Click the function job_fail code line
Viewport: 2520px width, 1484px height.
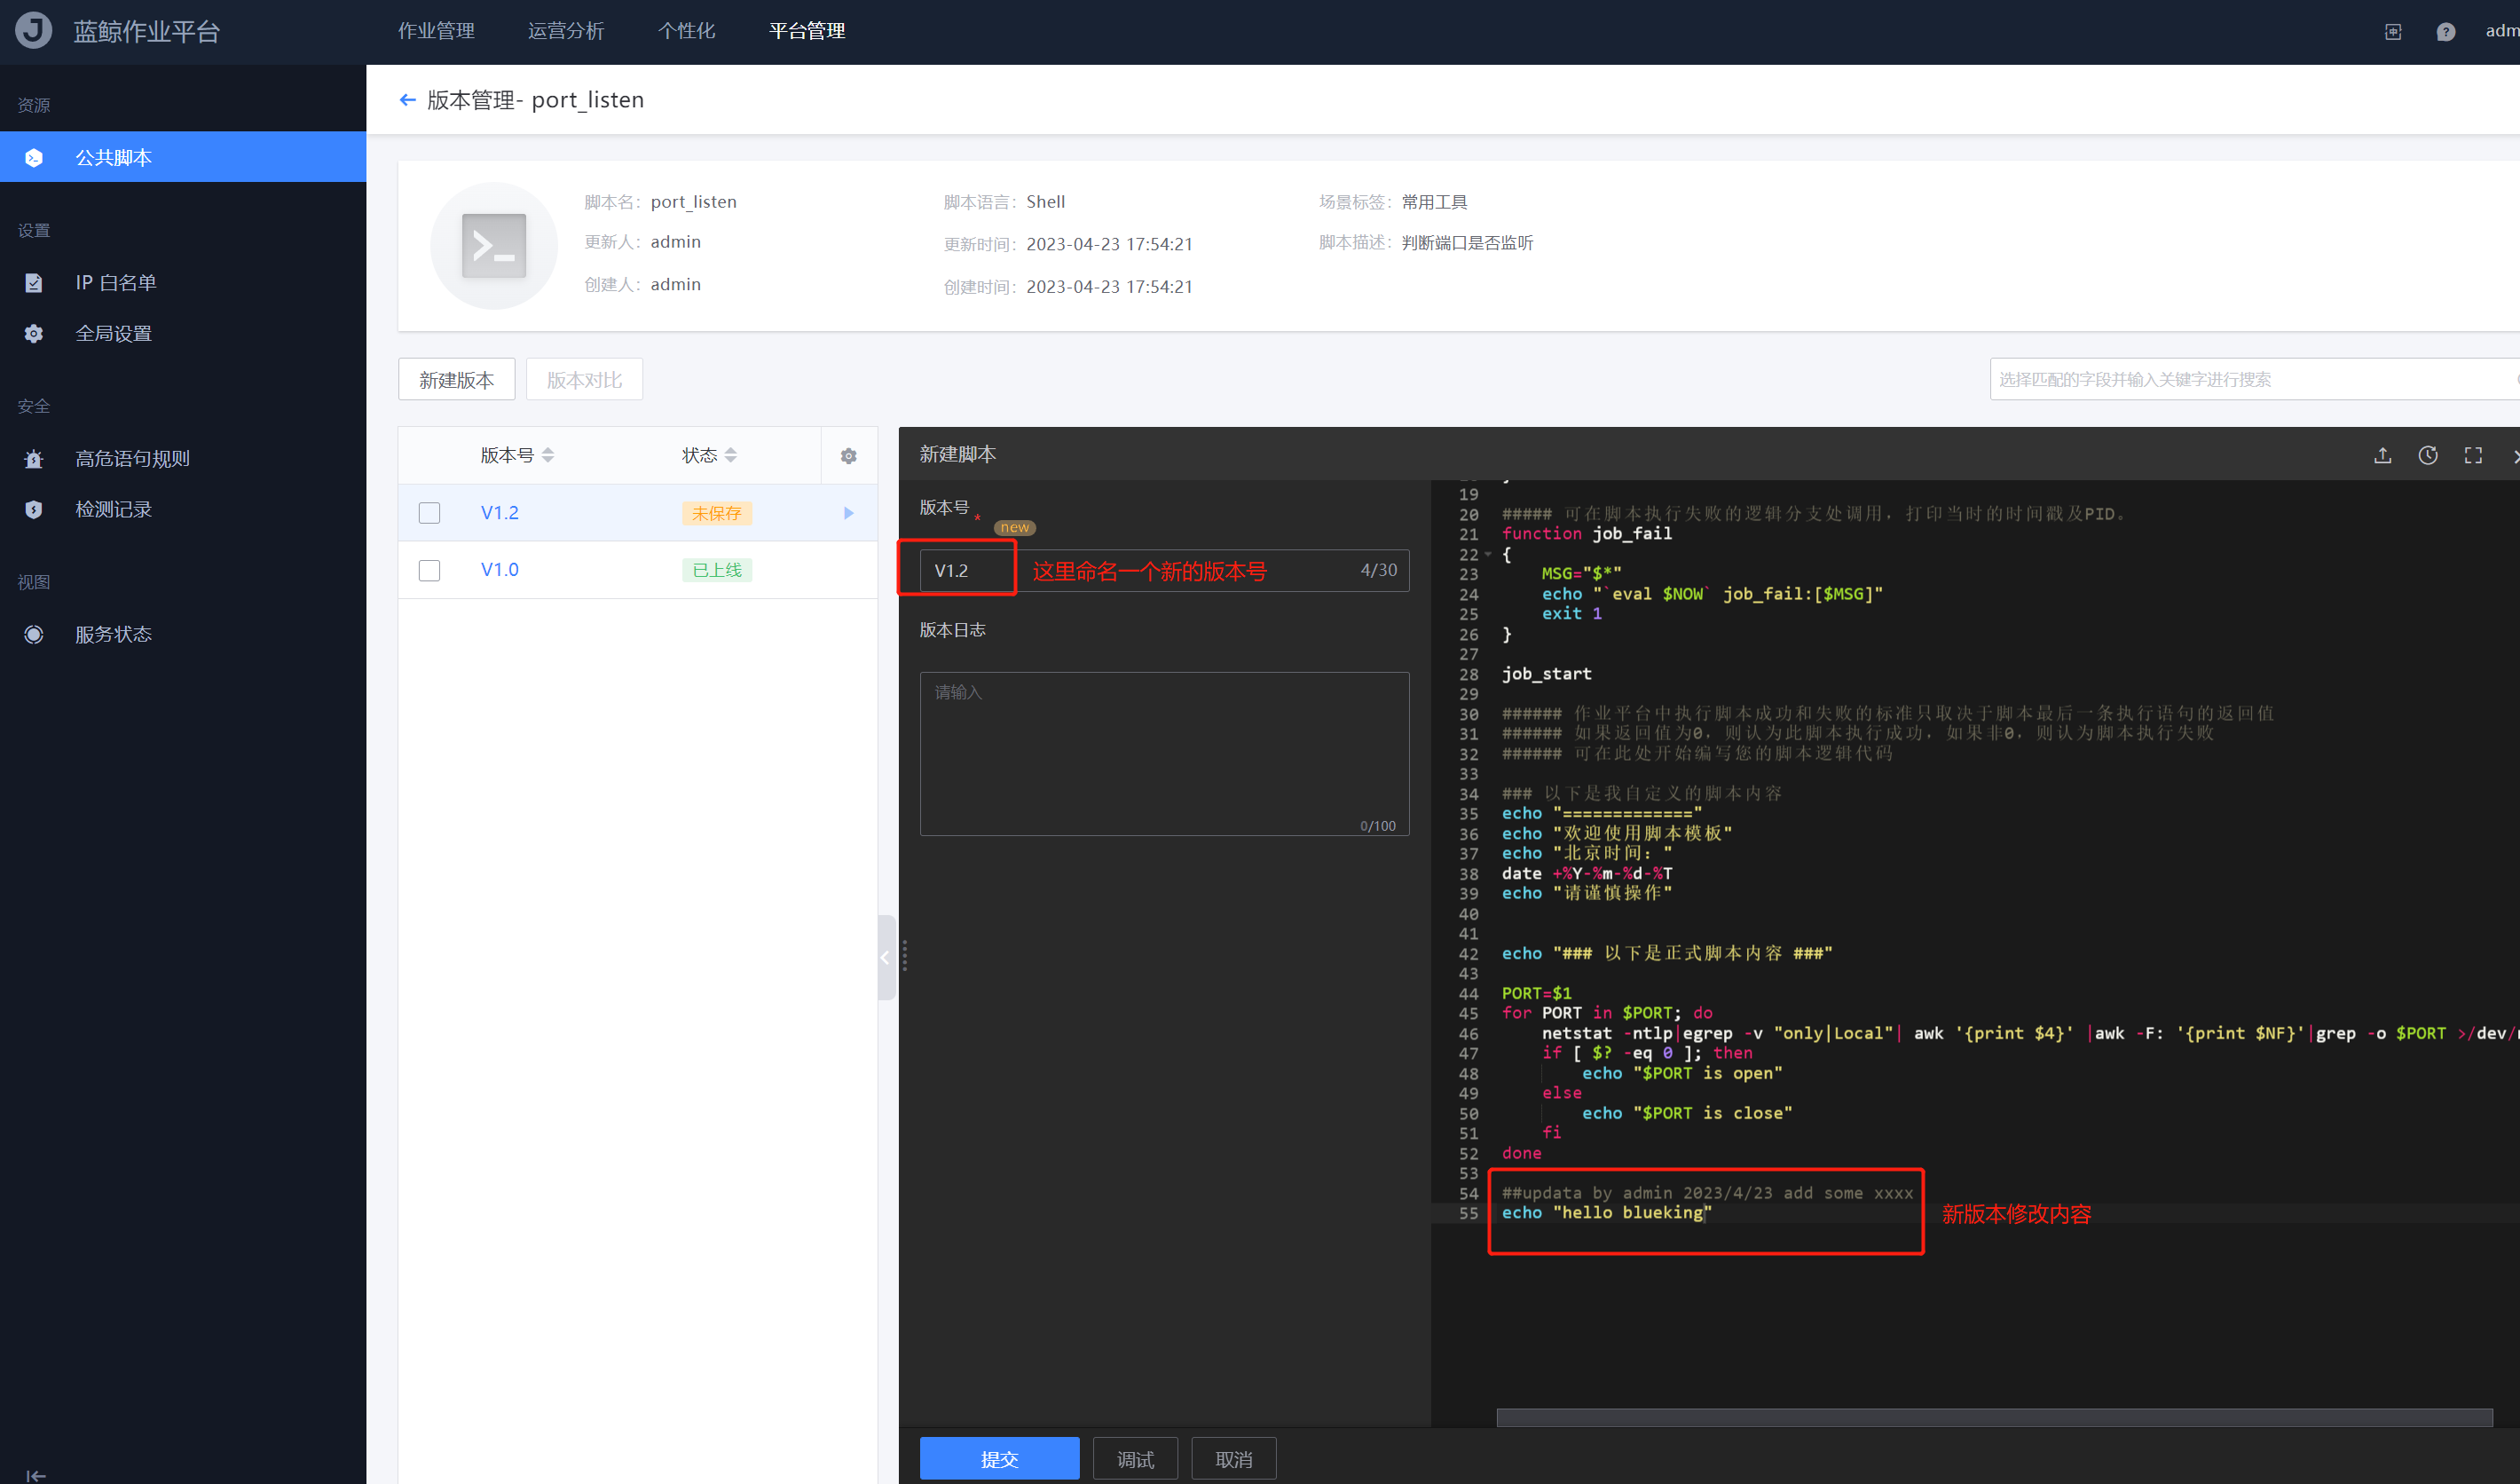point(1586,534)
